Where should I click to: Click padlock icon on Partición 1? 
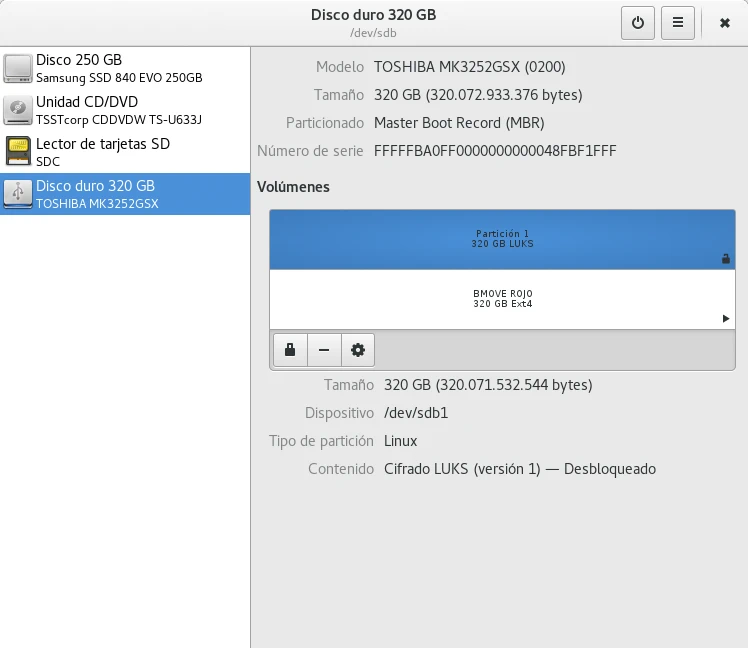[726, 259]
